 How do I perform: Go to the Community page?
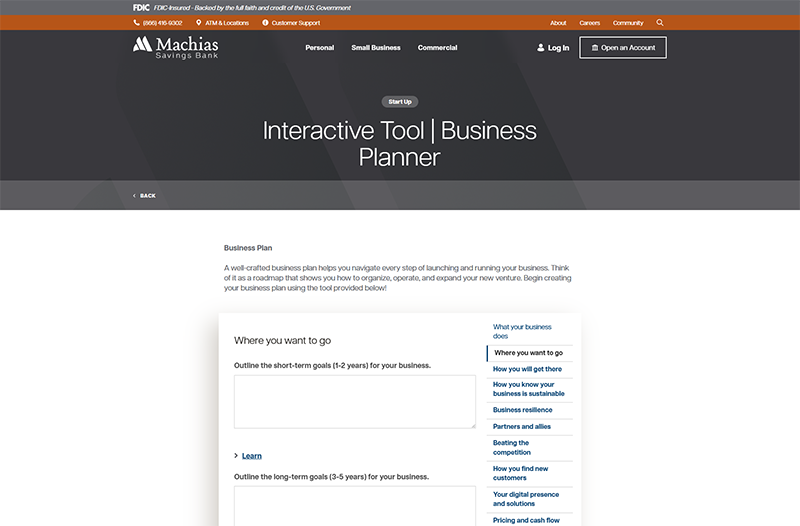pos(628,23)
